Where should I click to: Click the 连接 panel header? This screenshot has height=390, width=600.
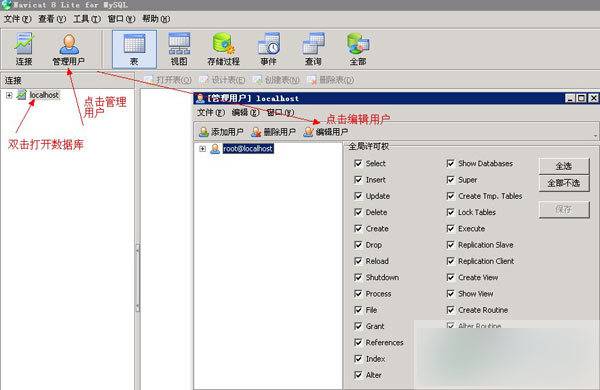pos(67,80)
